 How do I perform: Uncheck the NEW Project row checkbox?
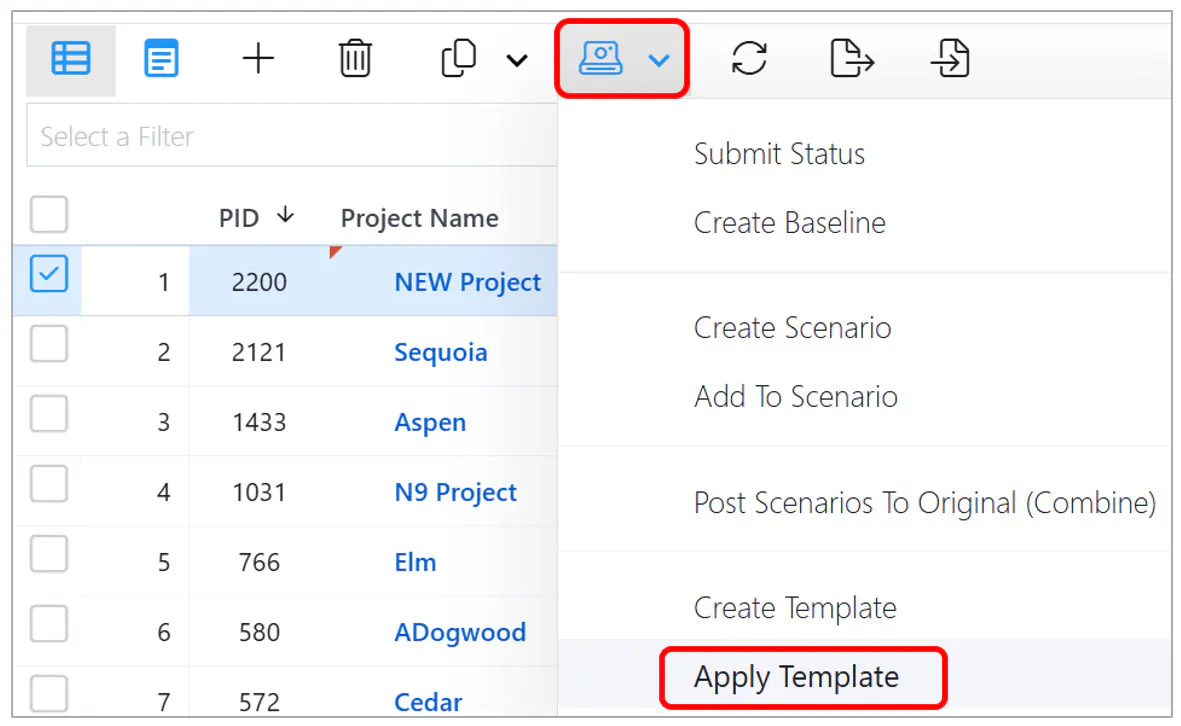coord(49,273)
